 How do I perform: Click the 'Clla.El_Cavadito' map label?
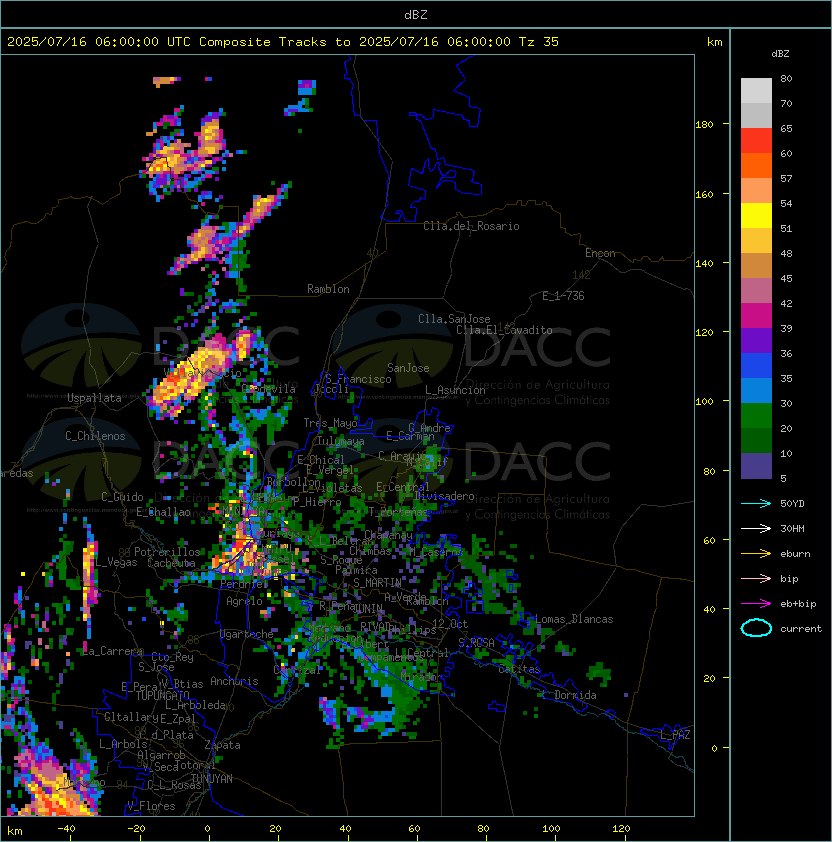(x=504, y=330)
